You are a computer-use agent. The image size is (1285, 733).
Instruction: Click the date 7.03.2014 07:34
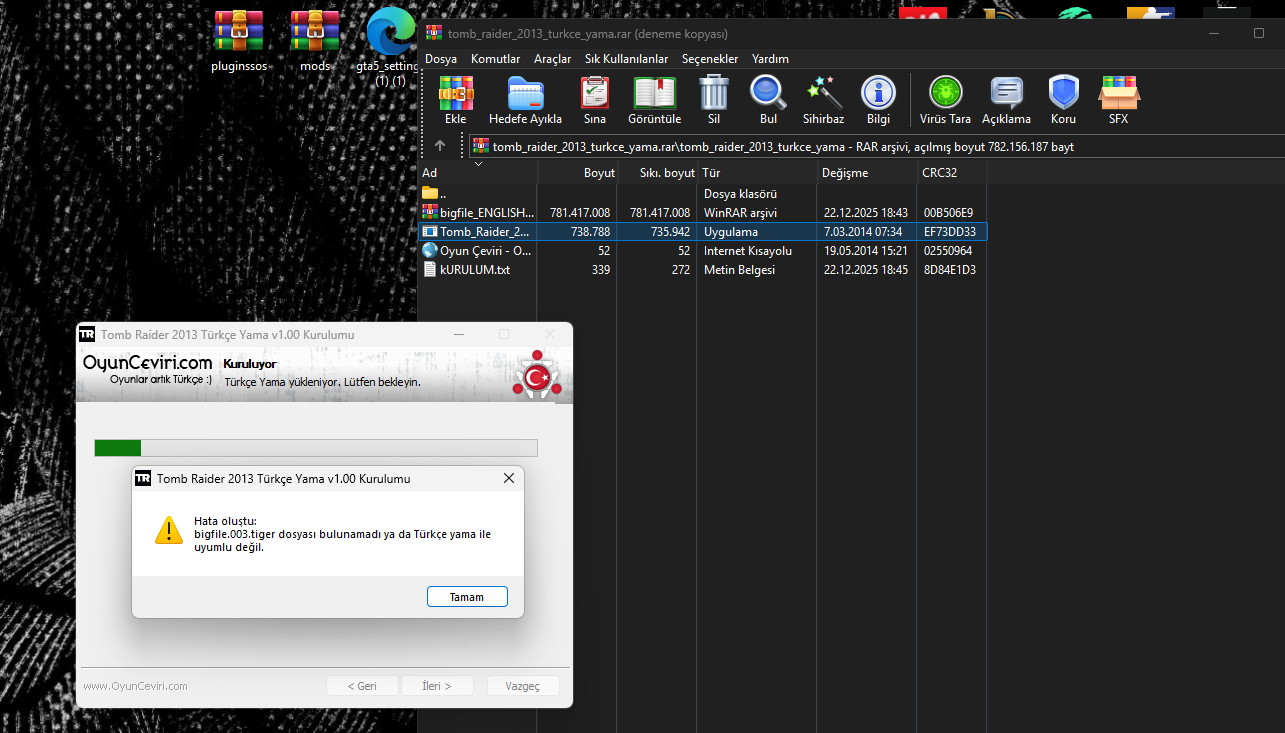tap(862, 232)
